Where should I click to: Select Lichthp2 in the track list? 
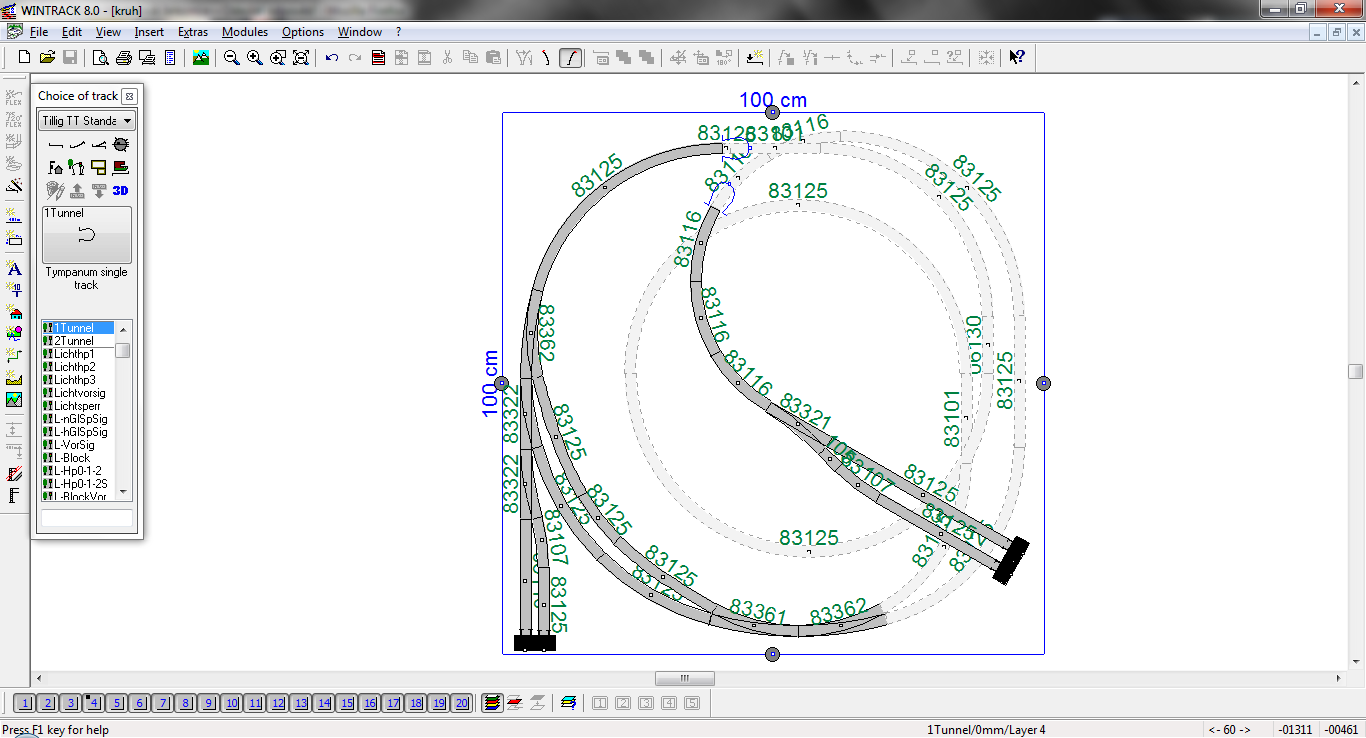(x=75, y=367)
